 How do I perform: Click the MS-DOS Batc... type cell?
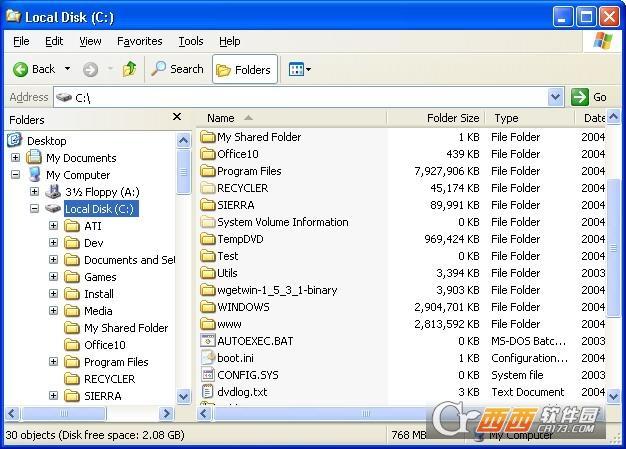click(x=529, y=341)
